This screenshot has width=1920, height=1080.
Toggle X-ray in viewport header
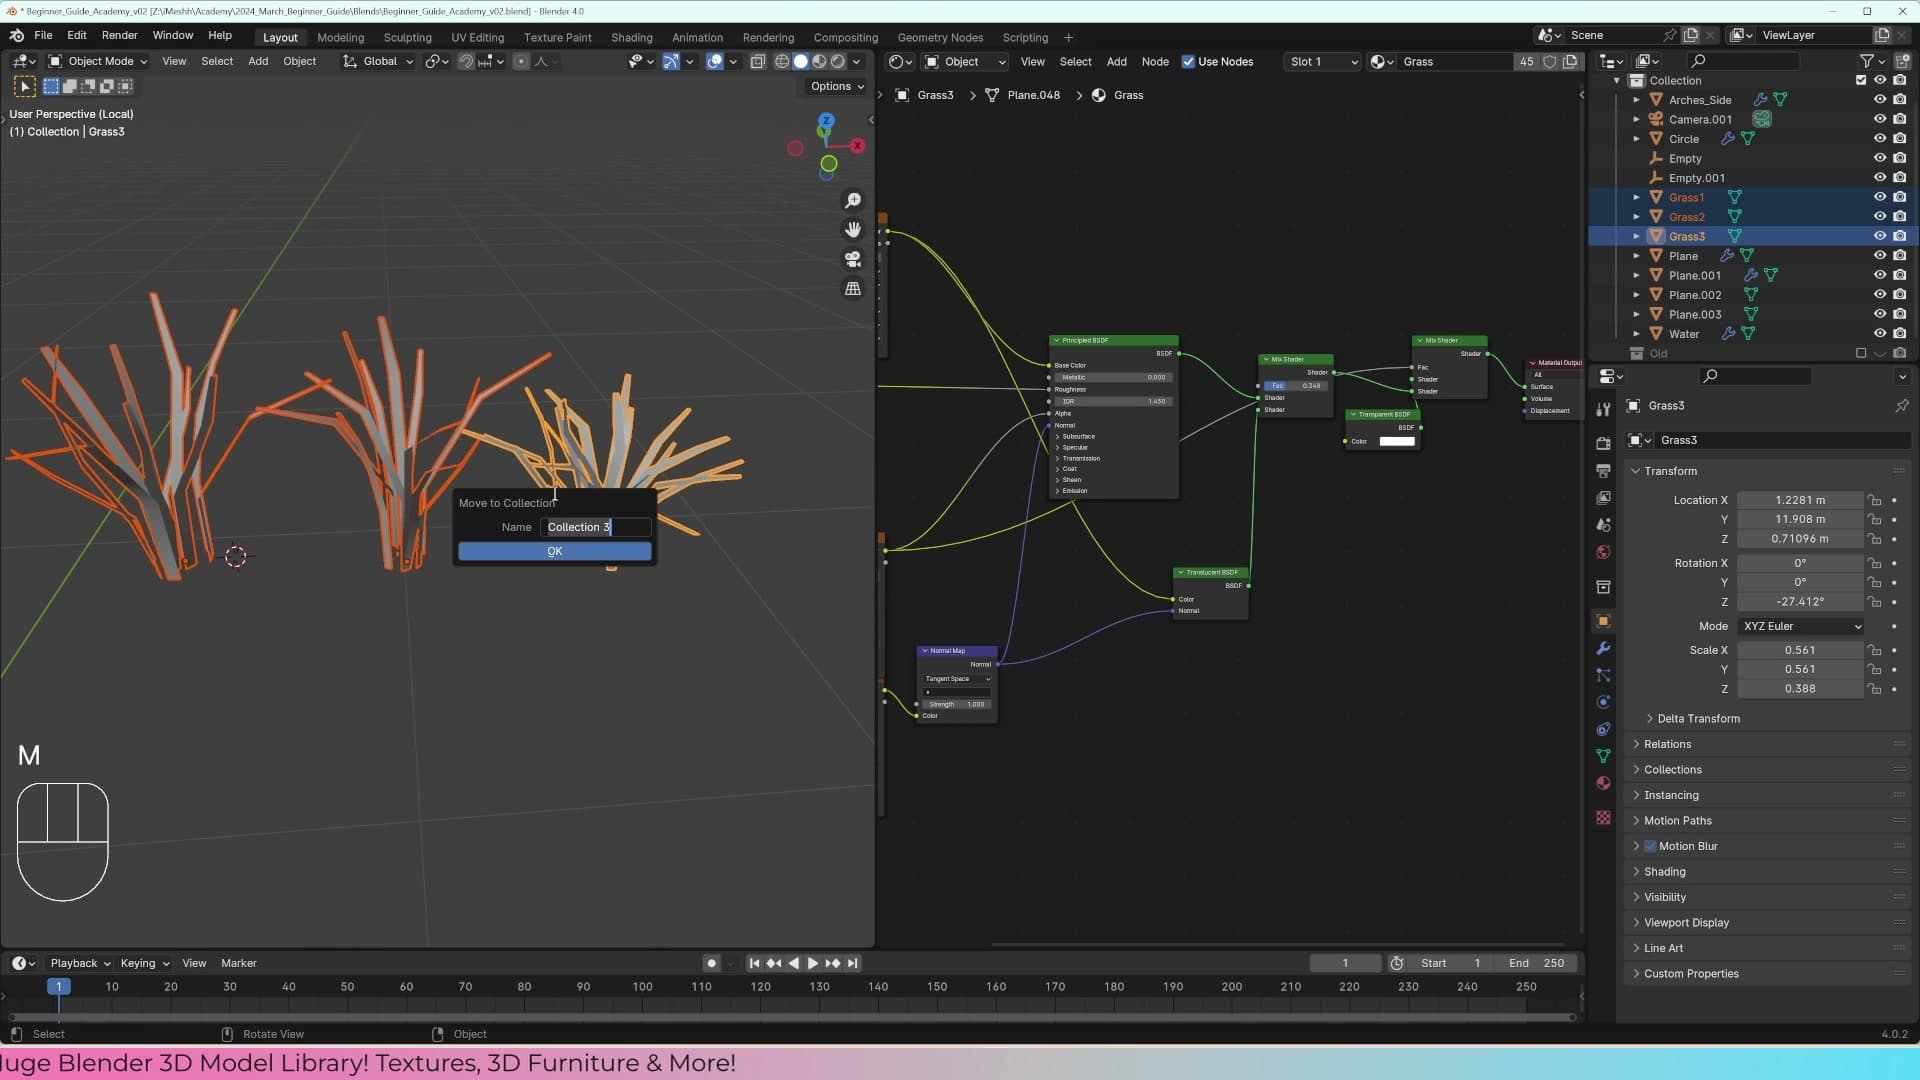point(758,61)
